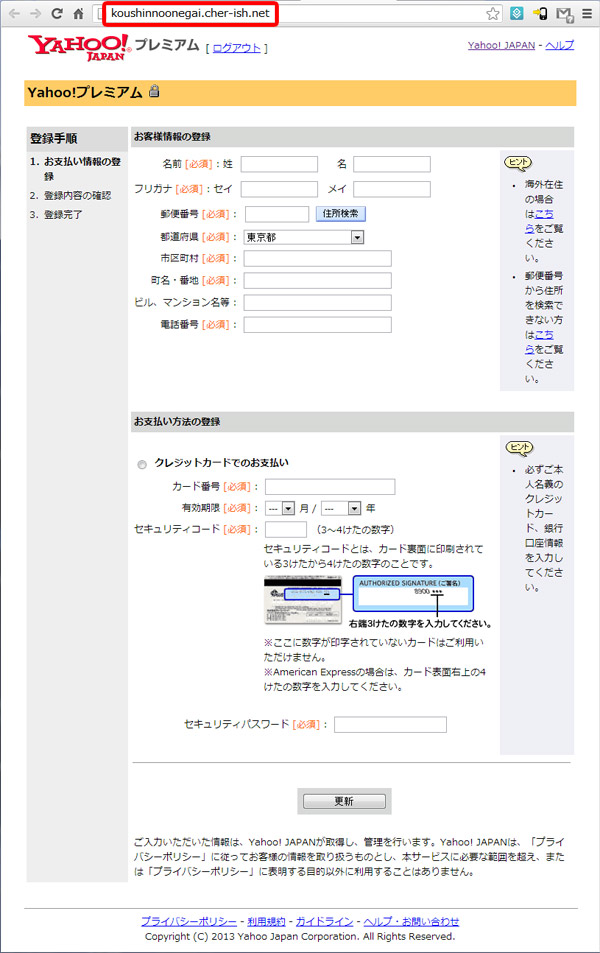Image resolution: width=600 pixels, height=953 pixels.
Task: Open the 都道府県 prefecture dropdown
Action: (x=304, y=237)
